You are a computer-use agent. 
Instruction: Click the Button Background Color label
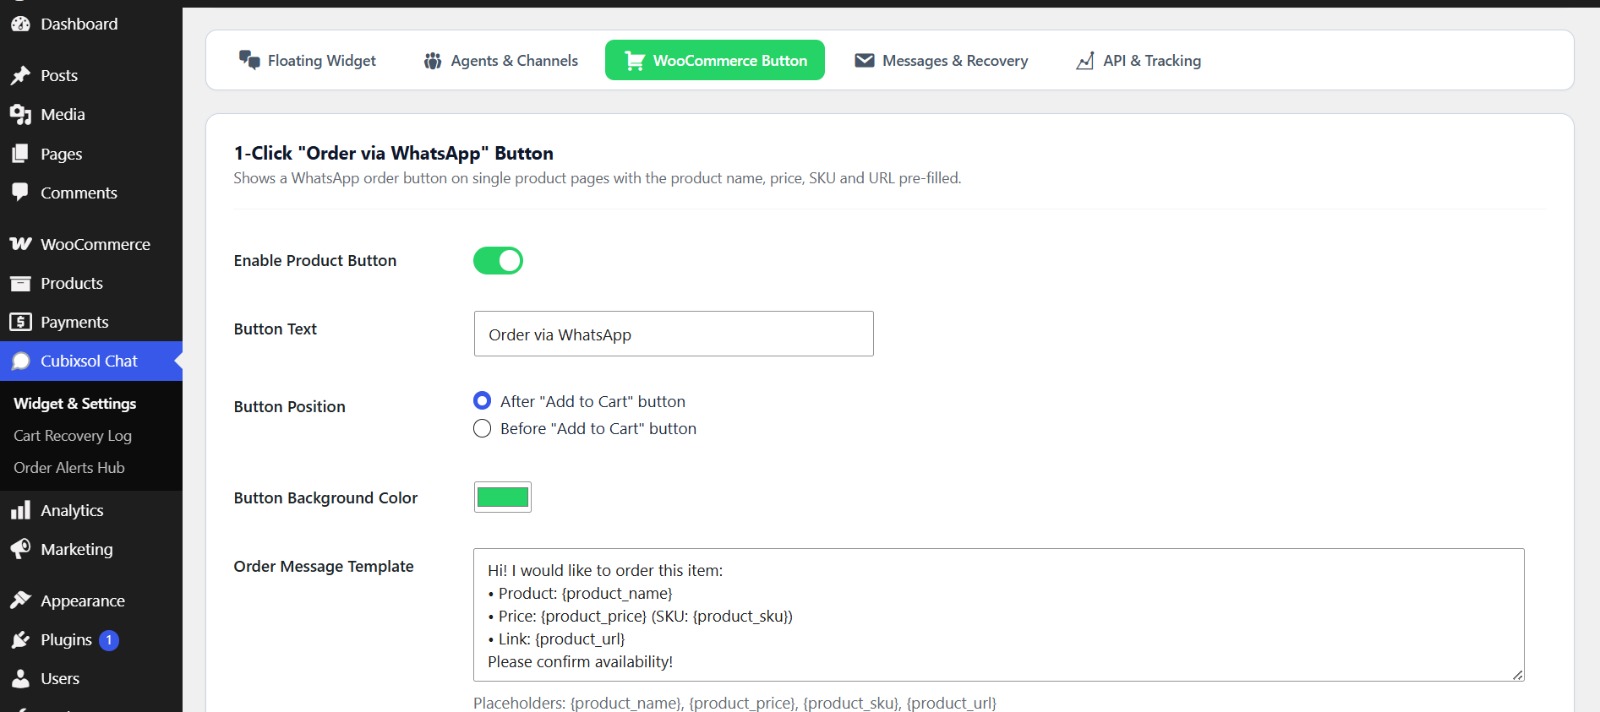pos(326,498)
